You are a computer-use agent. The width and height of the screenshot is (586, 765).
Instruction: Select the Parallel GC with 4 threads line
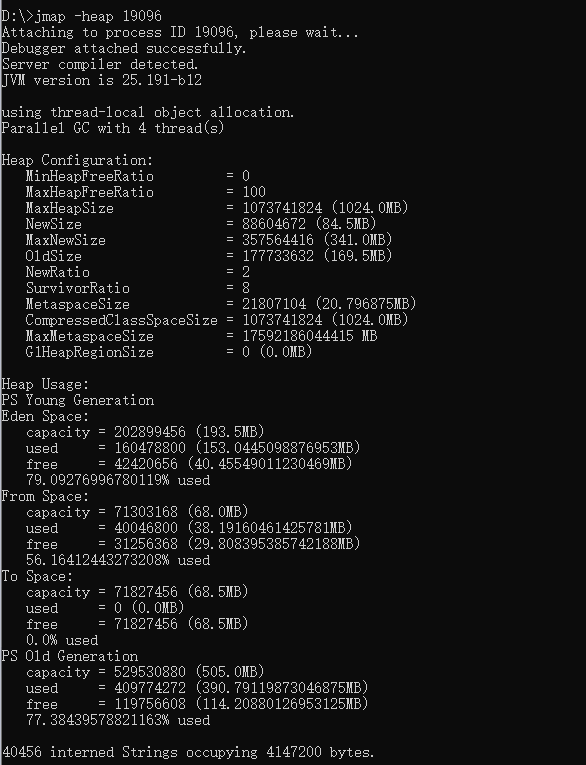point(113,128)
